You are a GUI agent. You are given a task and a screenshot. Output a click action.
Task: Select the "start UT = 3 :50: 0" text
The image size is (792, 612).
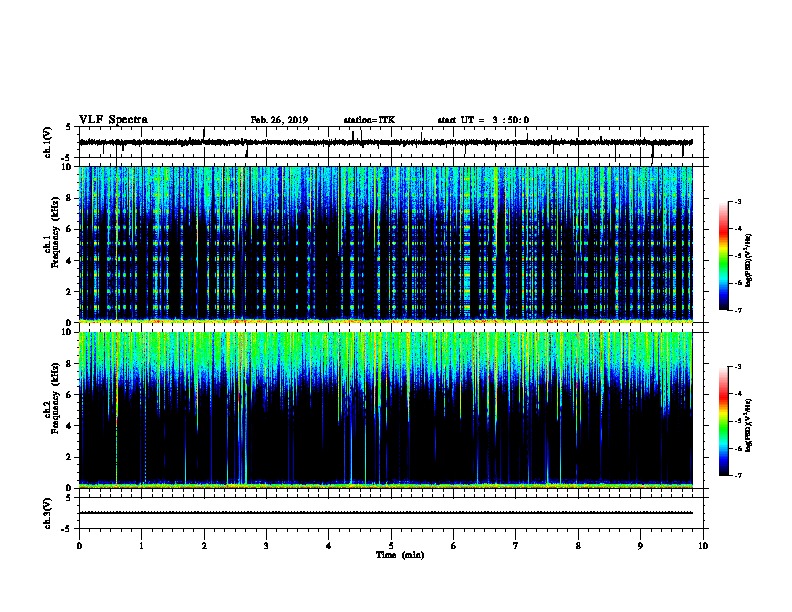[x=483, y=120]
